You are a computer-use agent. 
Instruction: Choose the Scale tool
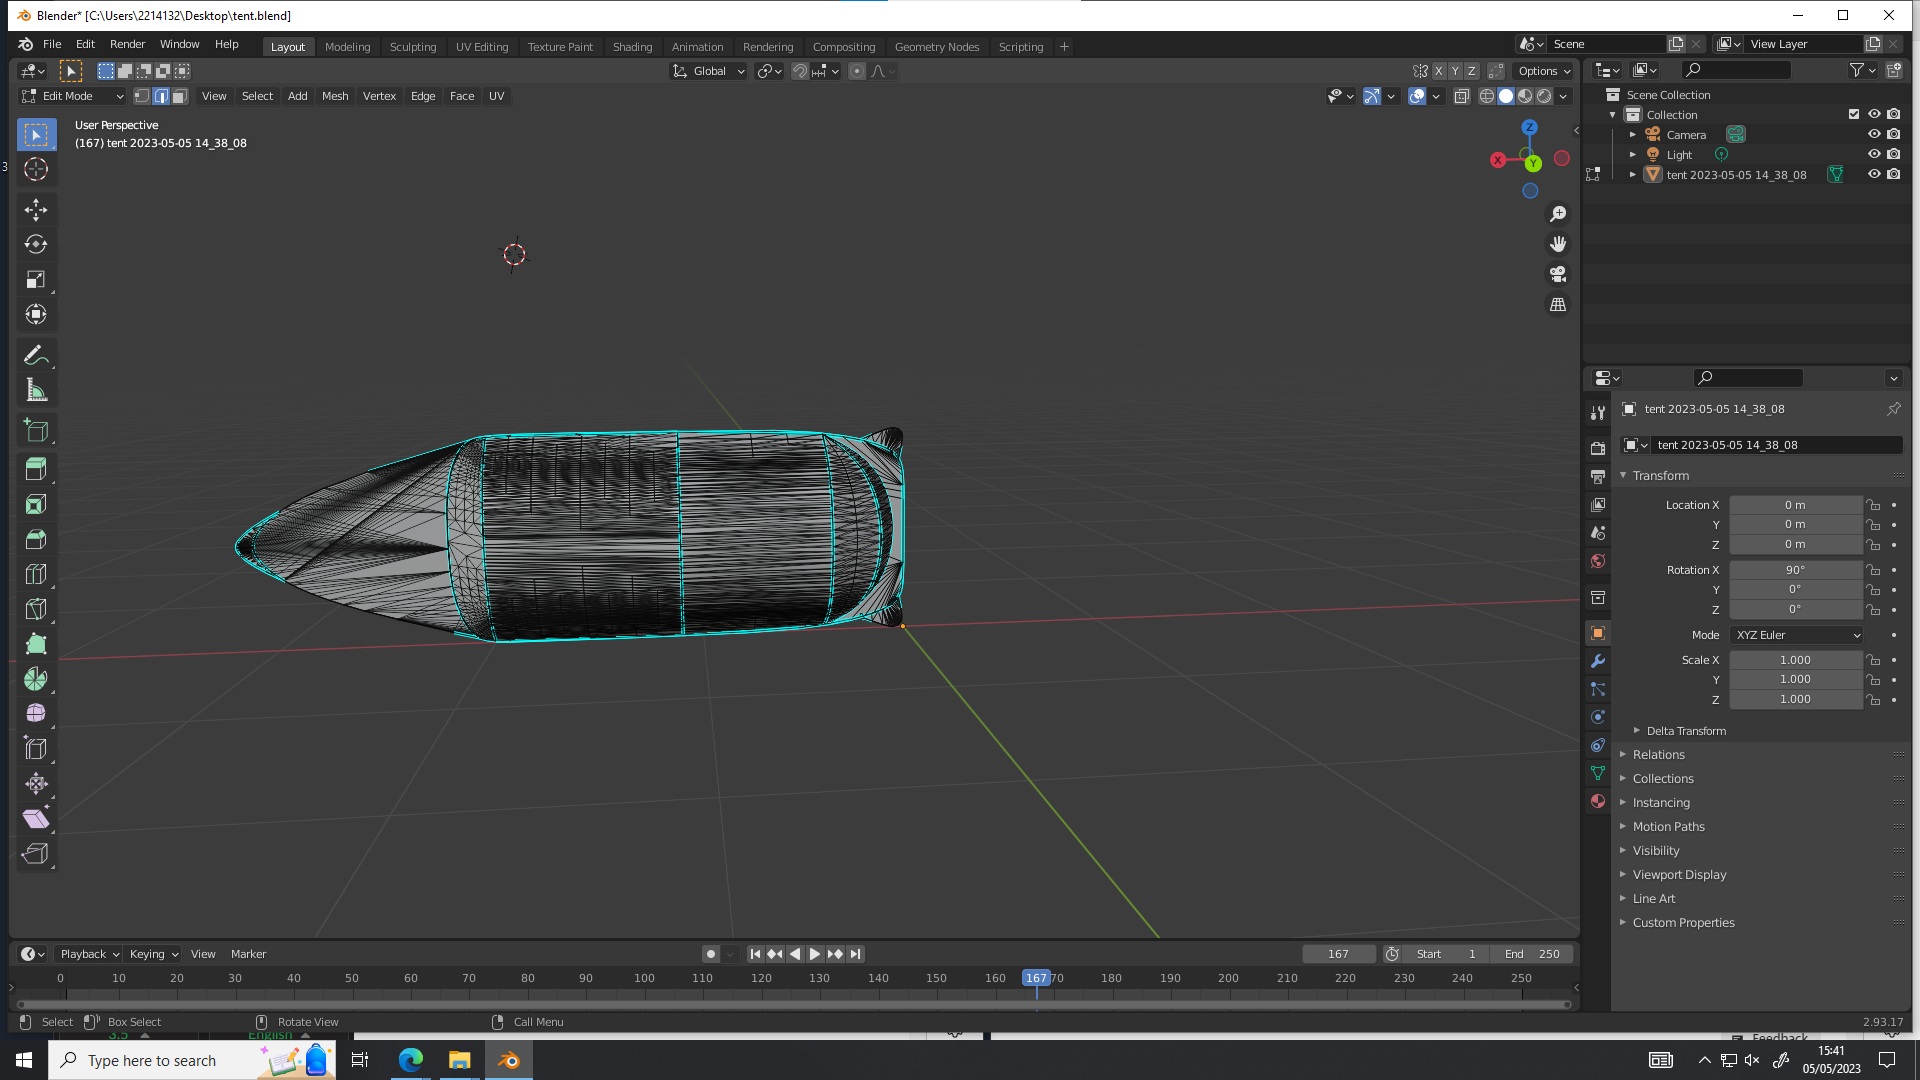tap(36, 280)
